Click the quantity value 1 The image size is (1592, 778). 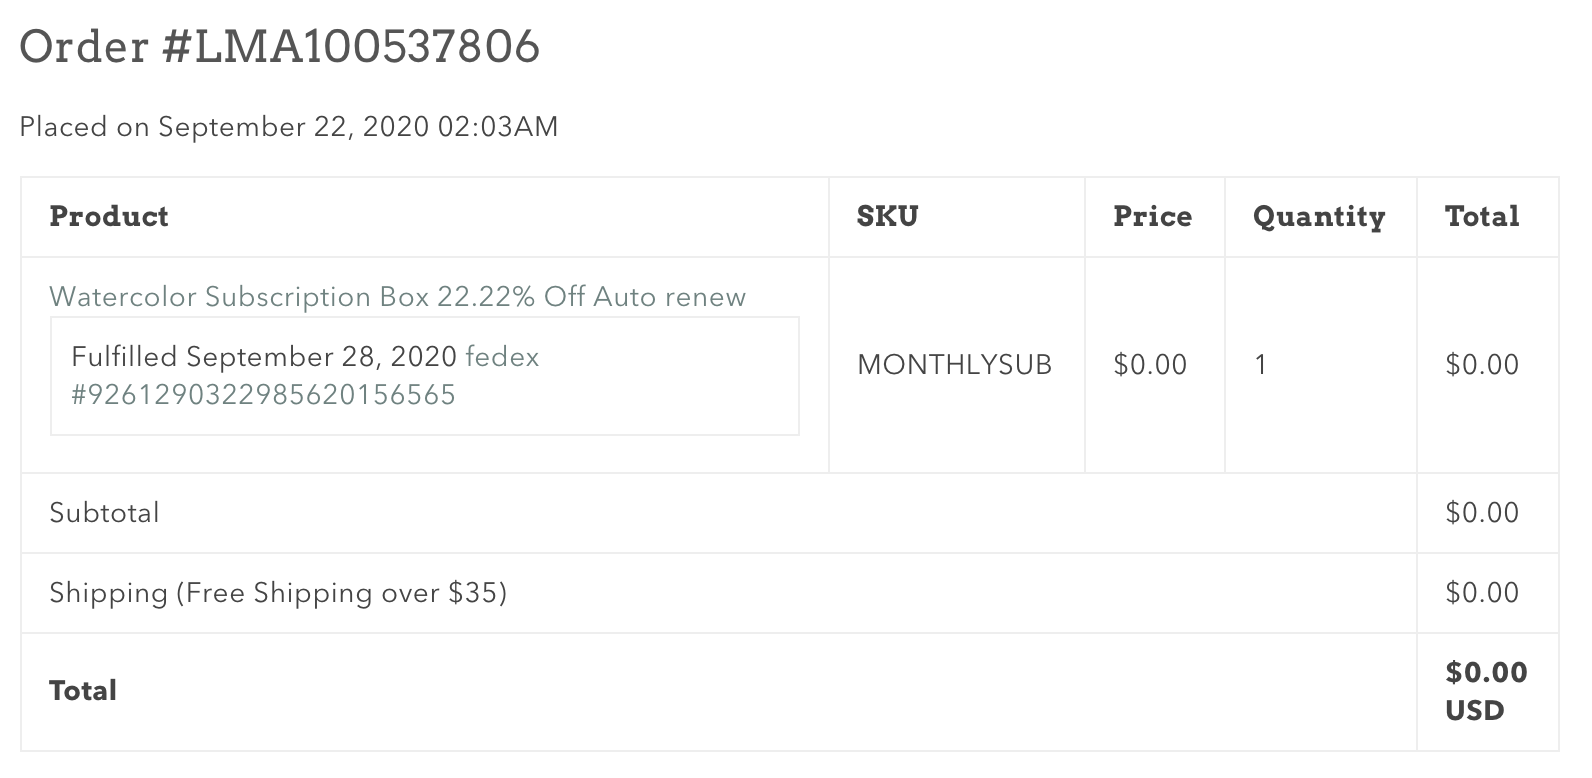coord(1261,365)
